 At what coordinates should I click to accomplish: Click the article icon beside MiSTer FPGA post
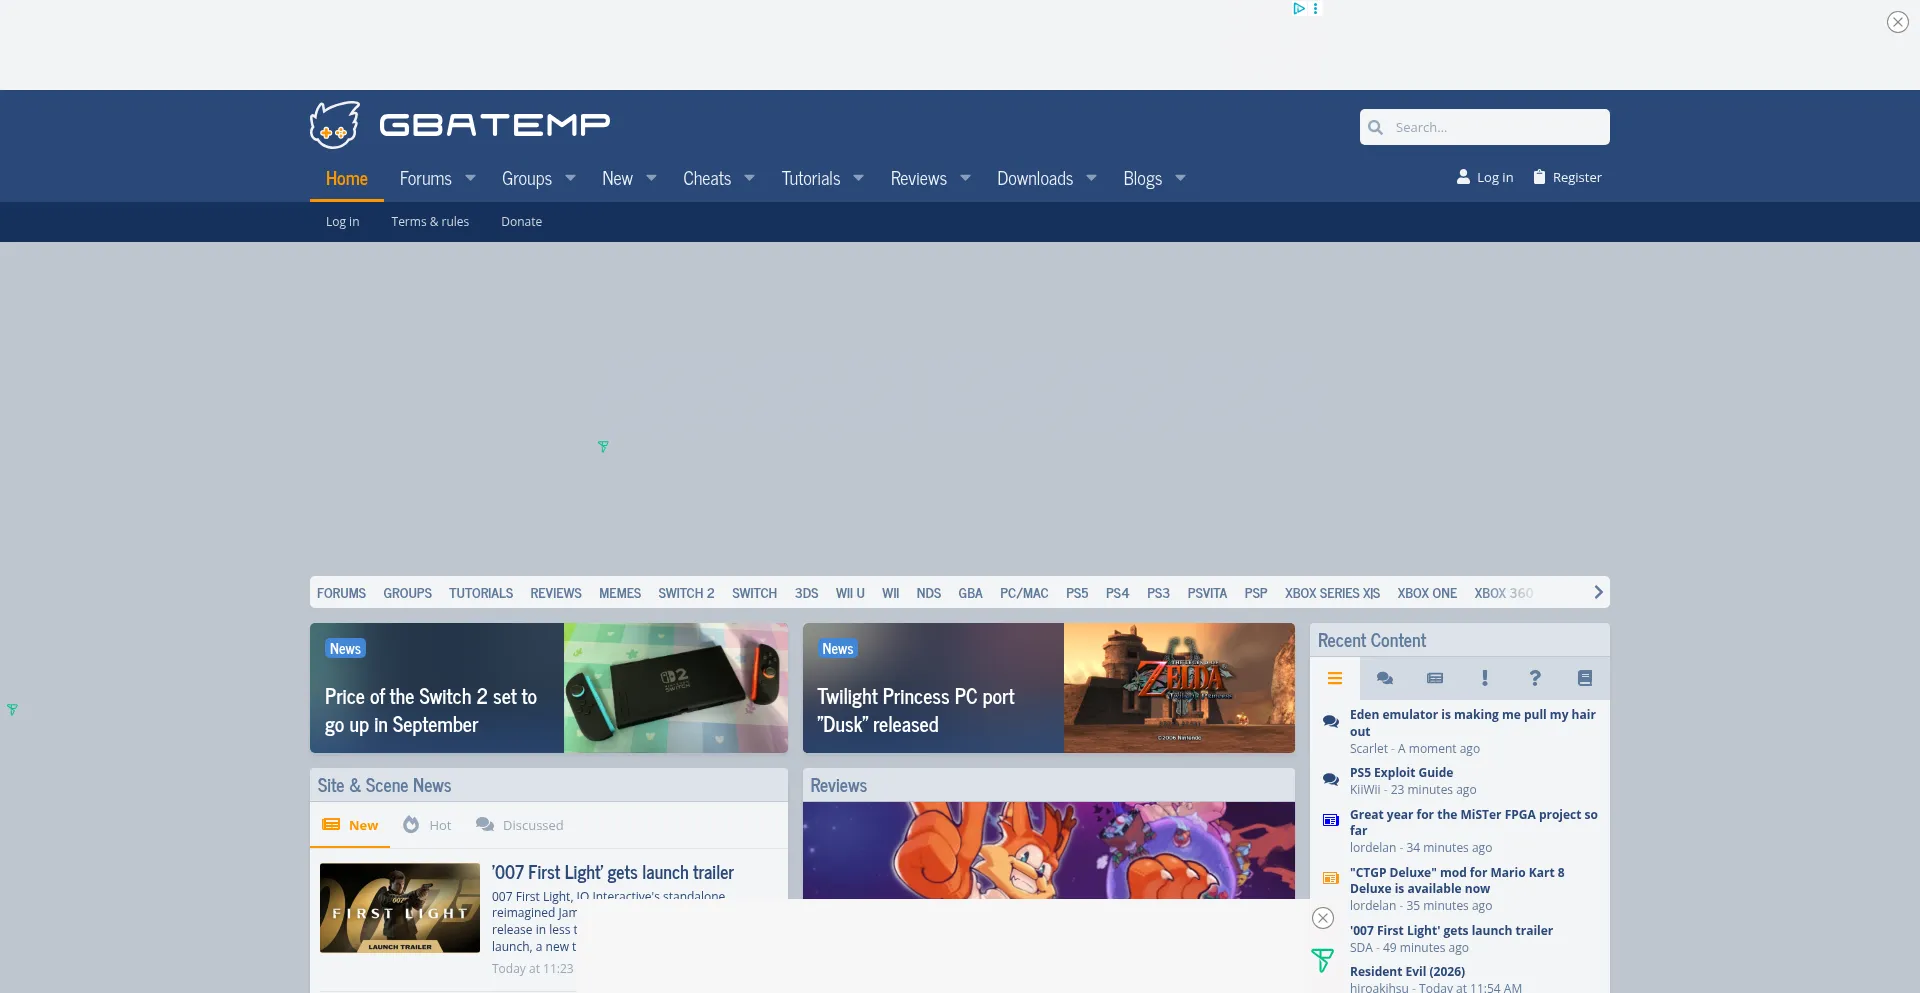point(1331,820)
